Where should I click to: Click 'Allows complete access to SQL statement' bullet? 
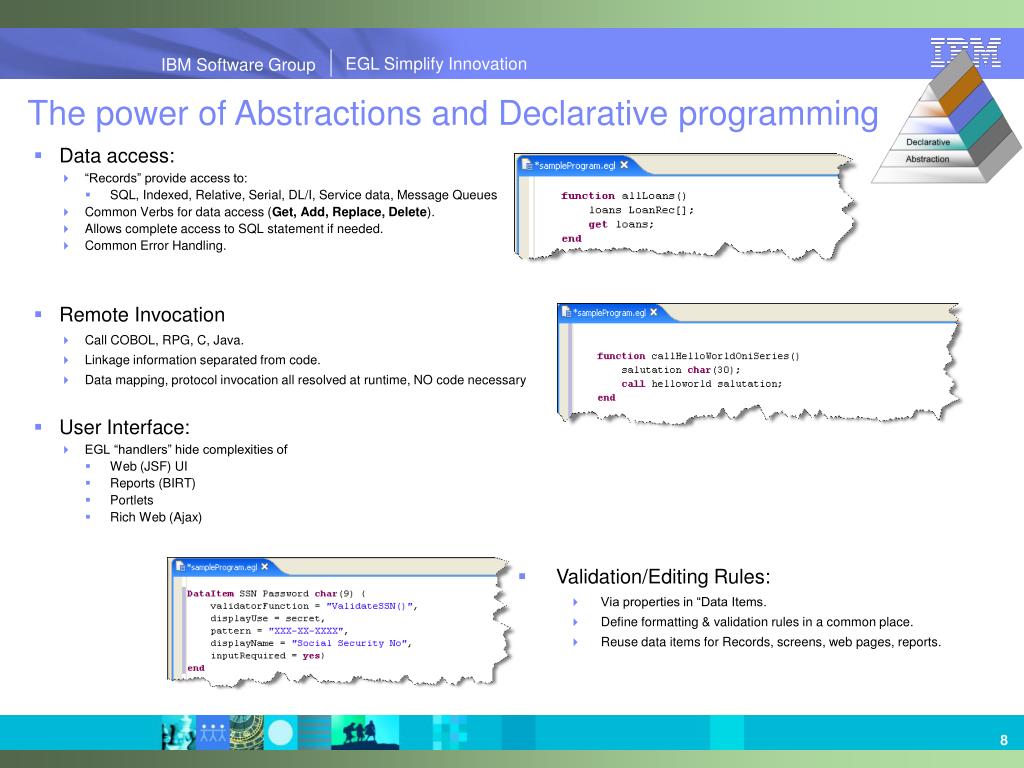[x=234, y=229]
